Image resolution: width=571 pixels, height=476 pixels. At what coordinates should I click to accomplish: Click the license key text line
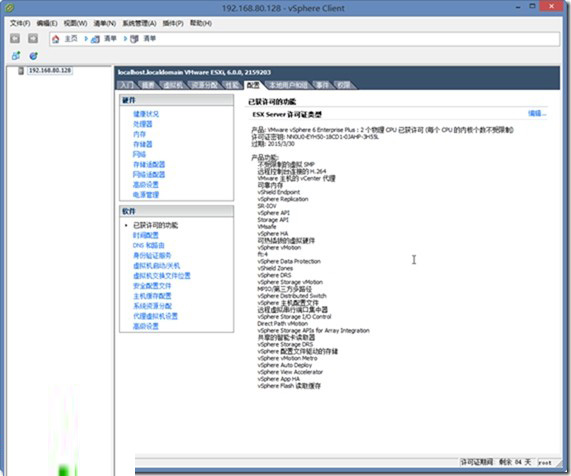(x=315, y=137)
